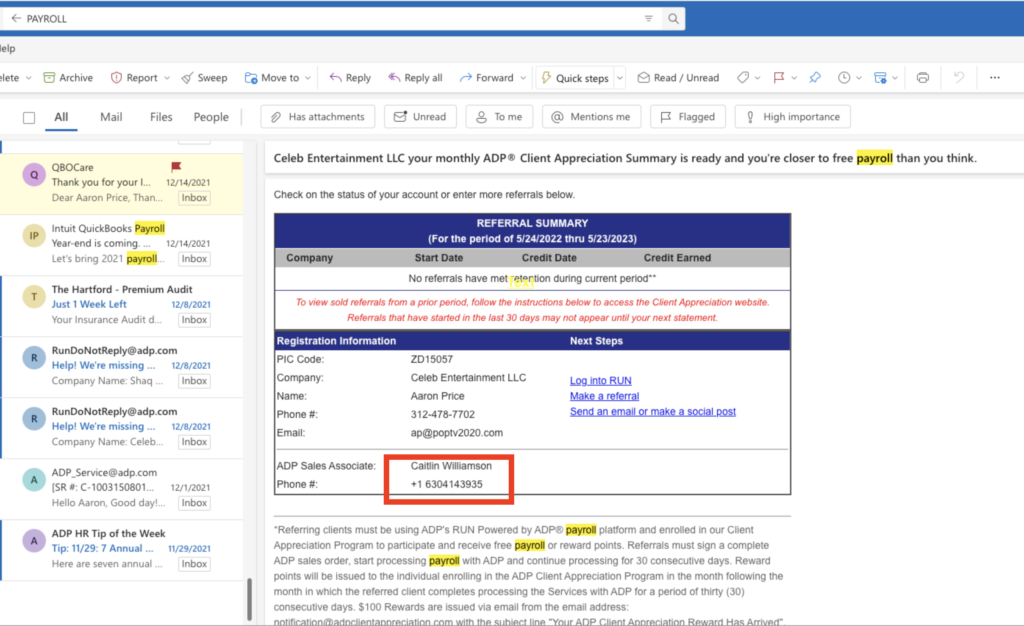Print the email with printer icon
This screenshot has height=626, width=1024.
pos(922,78)
